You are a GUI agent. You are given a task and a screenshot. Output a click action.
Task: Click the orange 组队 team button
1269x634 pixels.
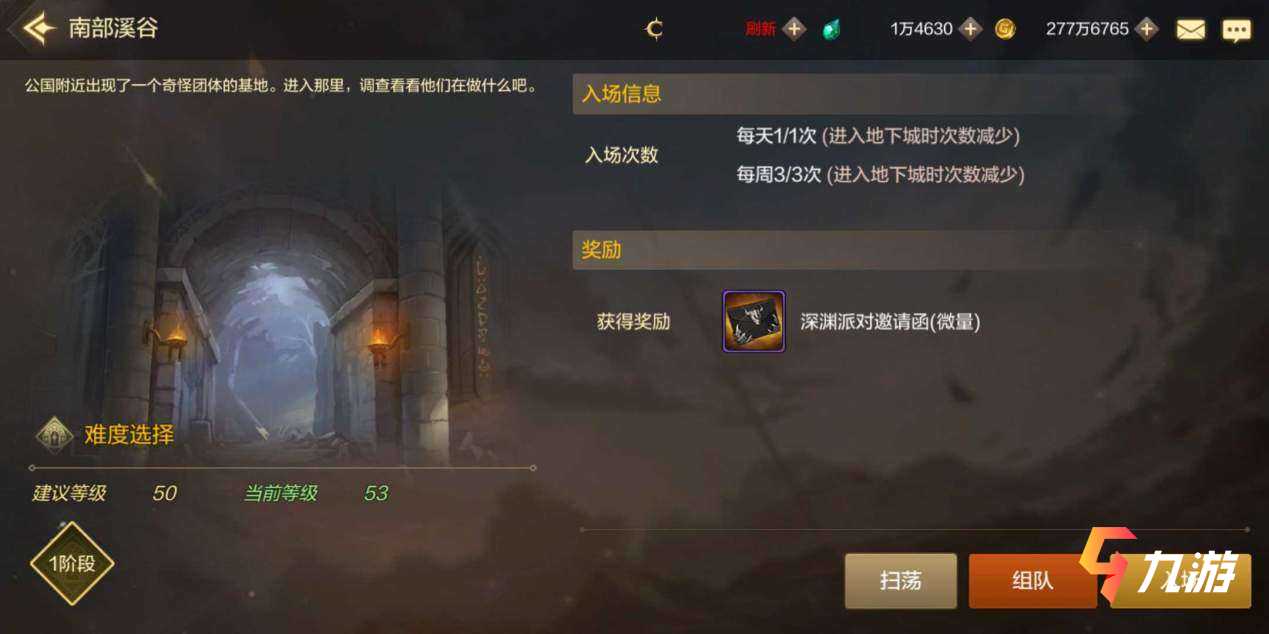point(1033,581)
